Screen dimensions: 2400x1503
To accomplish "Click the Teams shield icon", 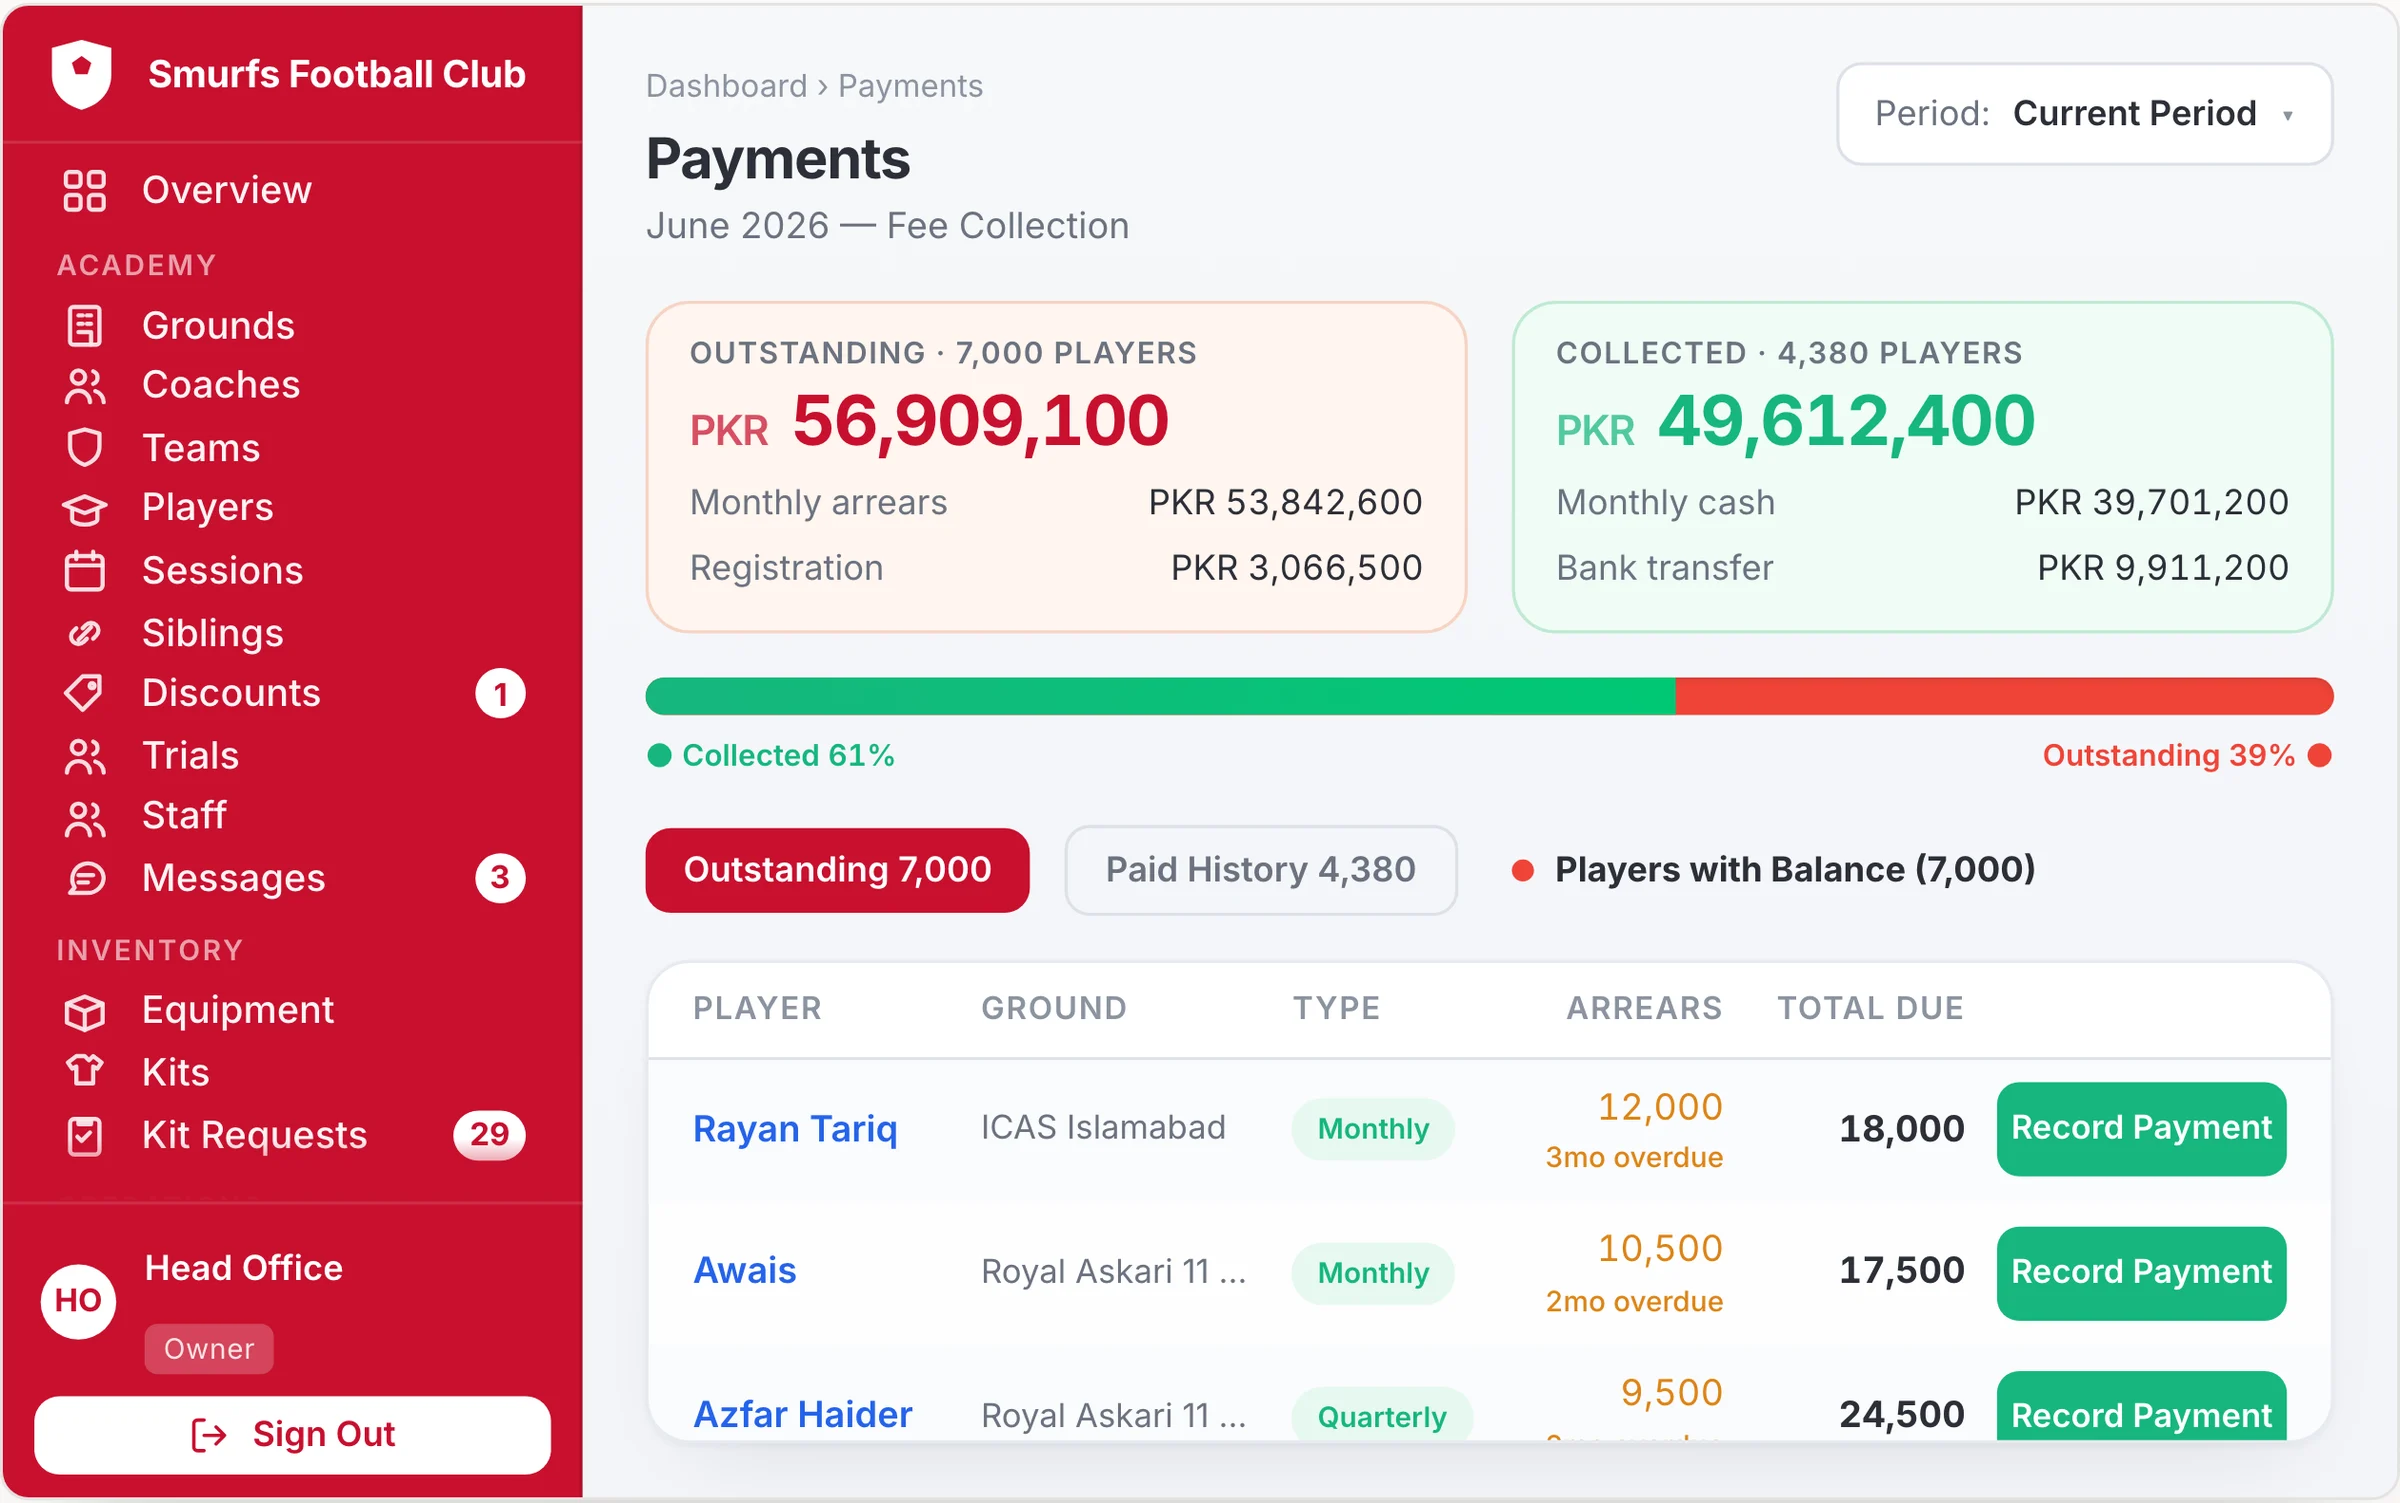I will click(84, 448).
